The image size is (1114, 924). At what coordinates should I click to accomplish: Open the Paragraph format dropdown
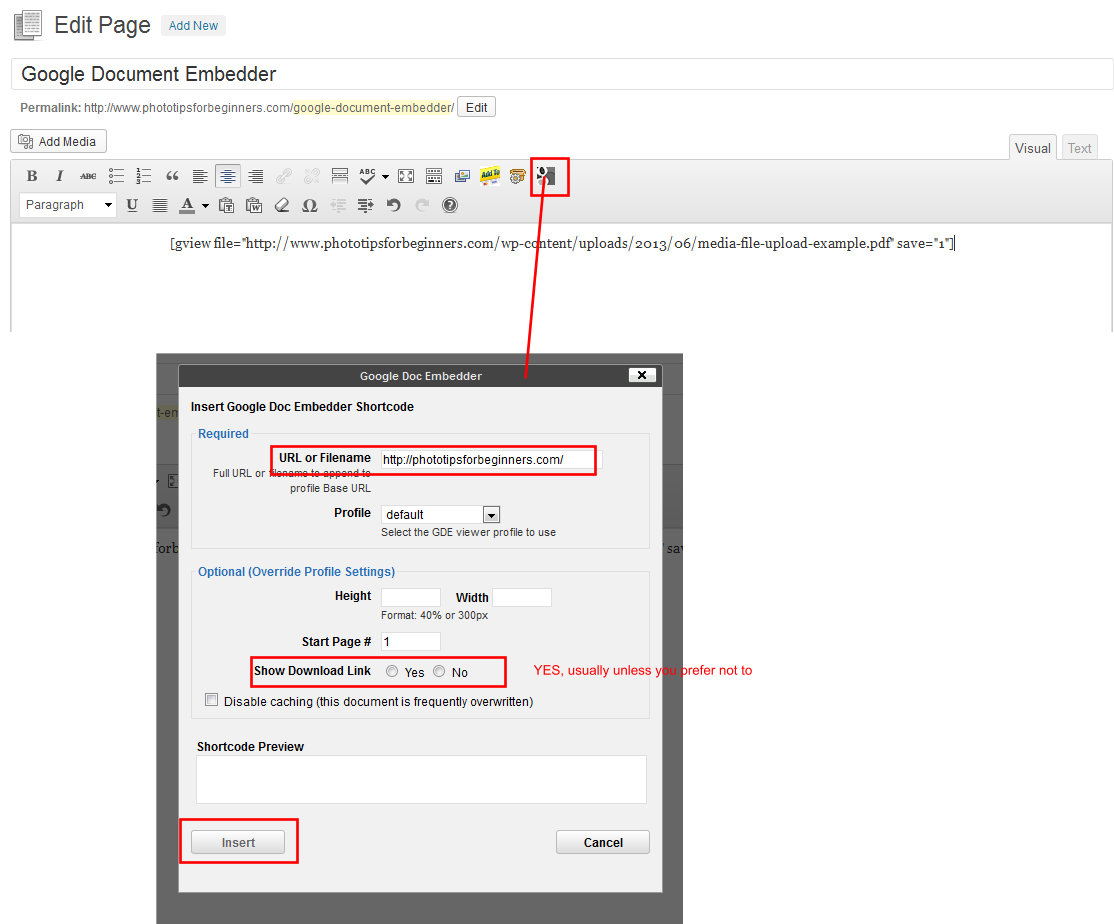[68, 205]
